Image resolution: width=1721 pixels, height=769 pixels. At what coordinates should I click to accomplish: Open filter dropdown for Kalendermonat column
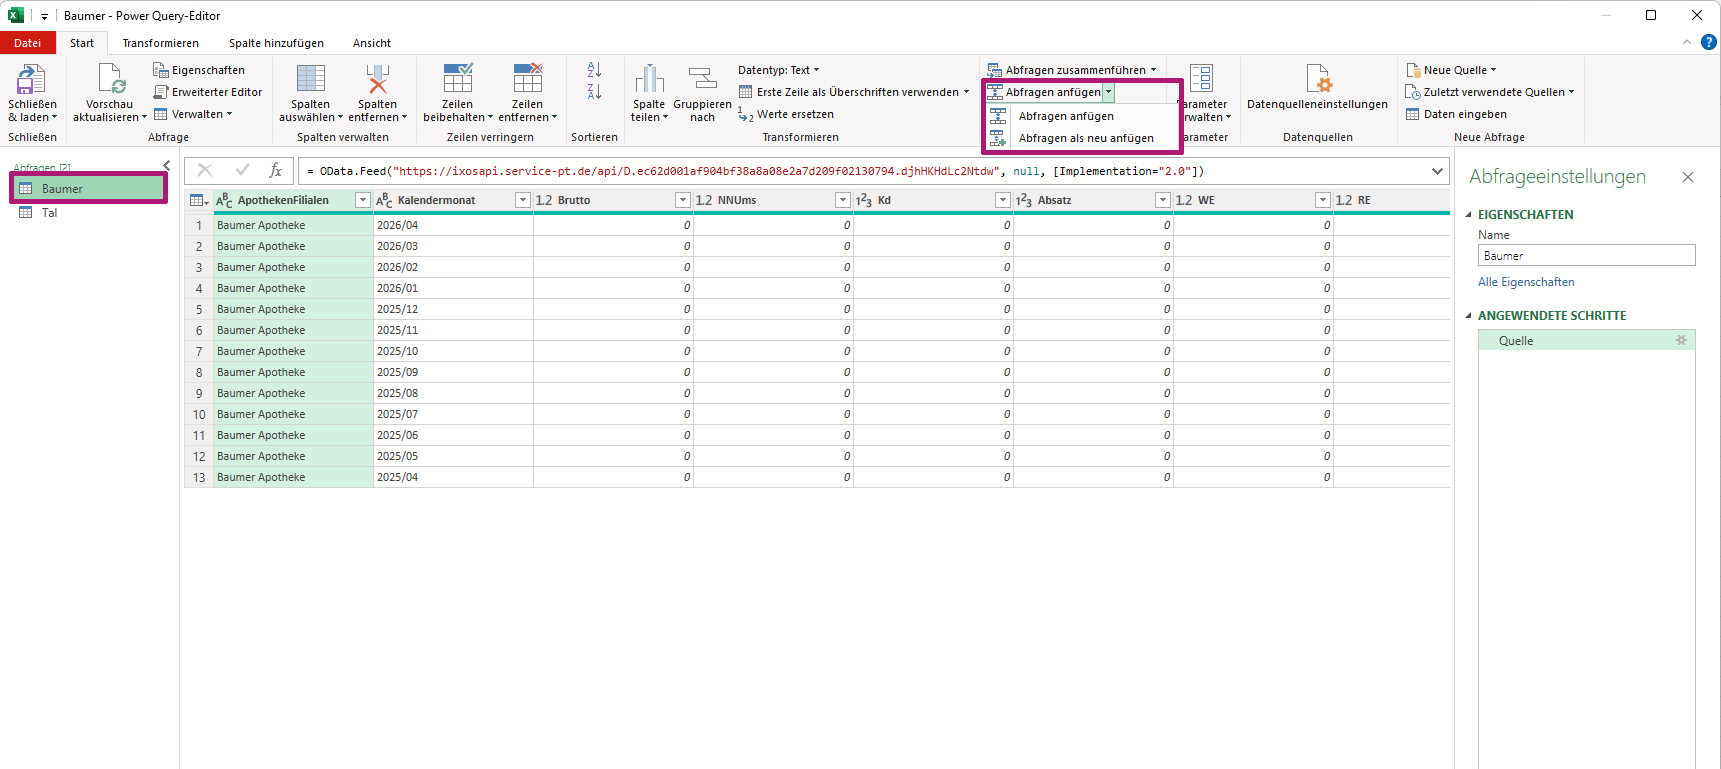(522, 200)
